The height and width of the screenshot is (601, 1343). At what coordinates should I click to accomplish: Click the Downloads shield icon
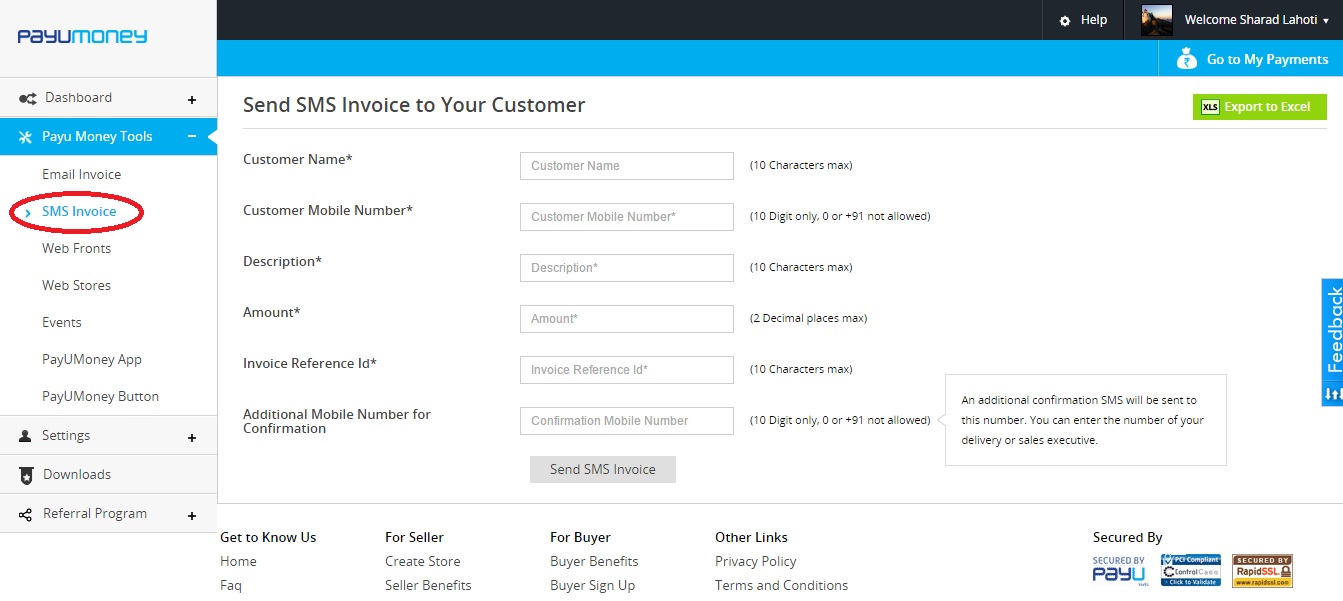(26, 475)
